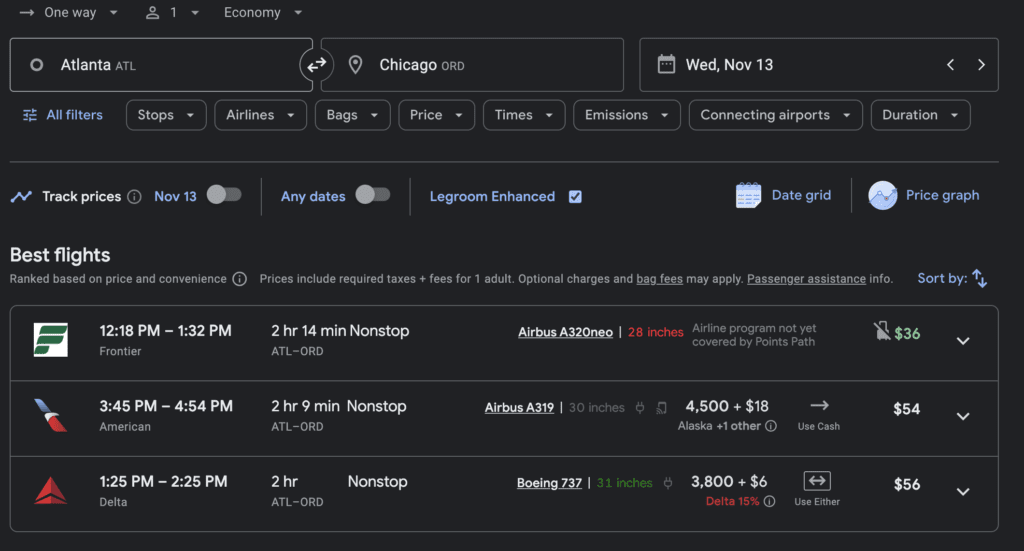This screenshot has height=551, width=1024.
Task: Click the Track prices trend line icon
Action: click(21, 197)
